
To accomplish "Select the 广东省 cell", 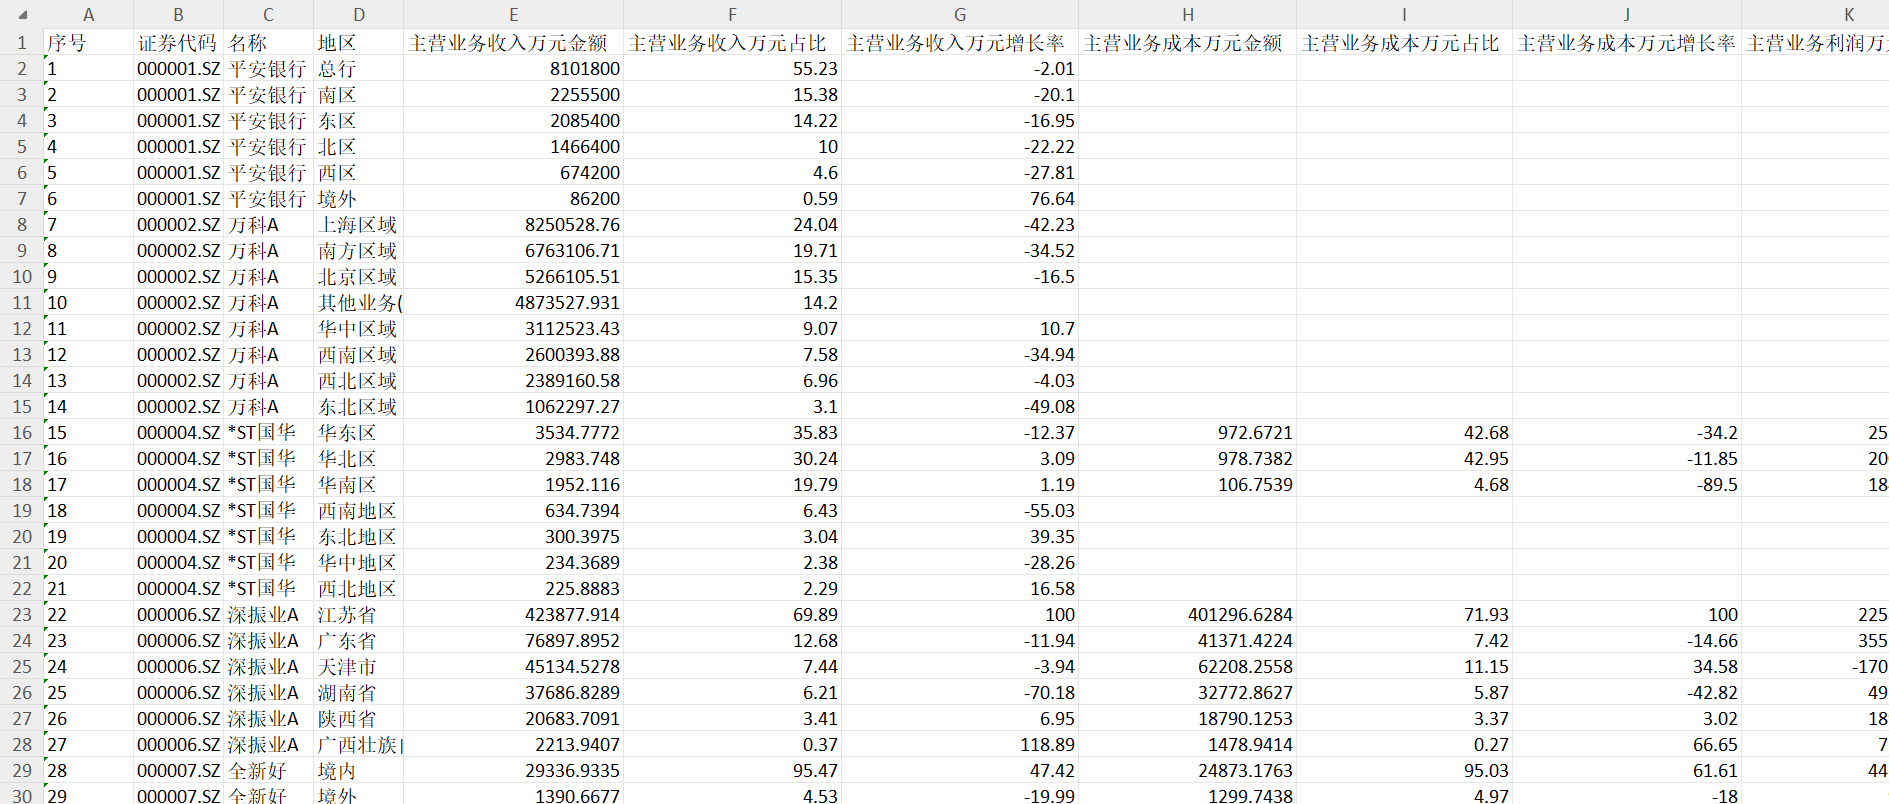I will [x=359, y=641].
